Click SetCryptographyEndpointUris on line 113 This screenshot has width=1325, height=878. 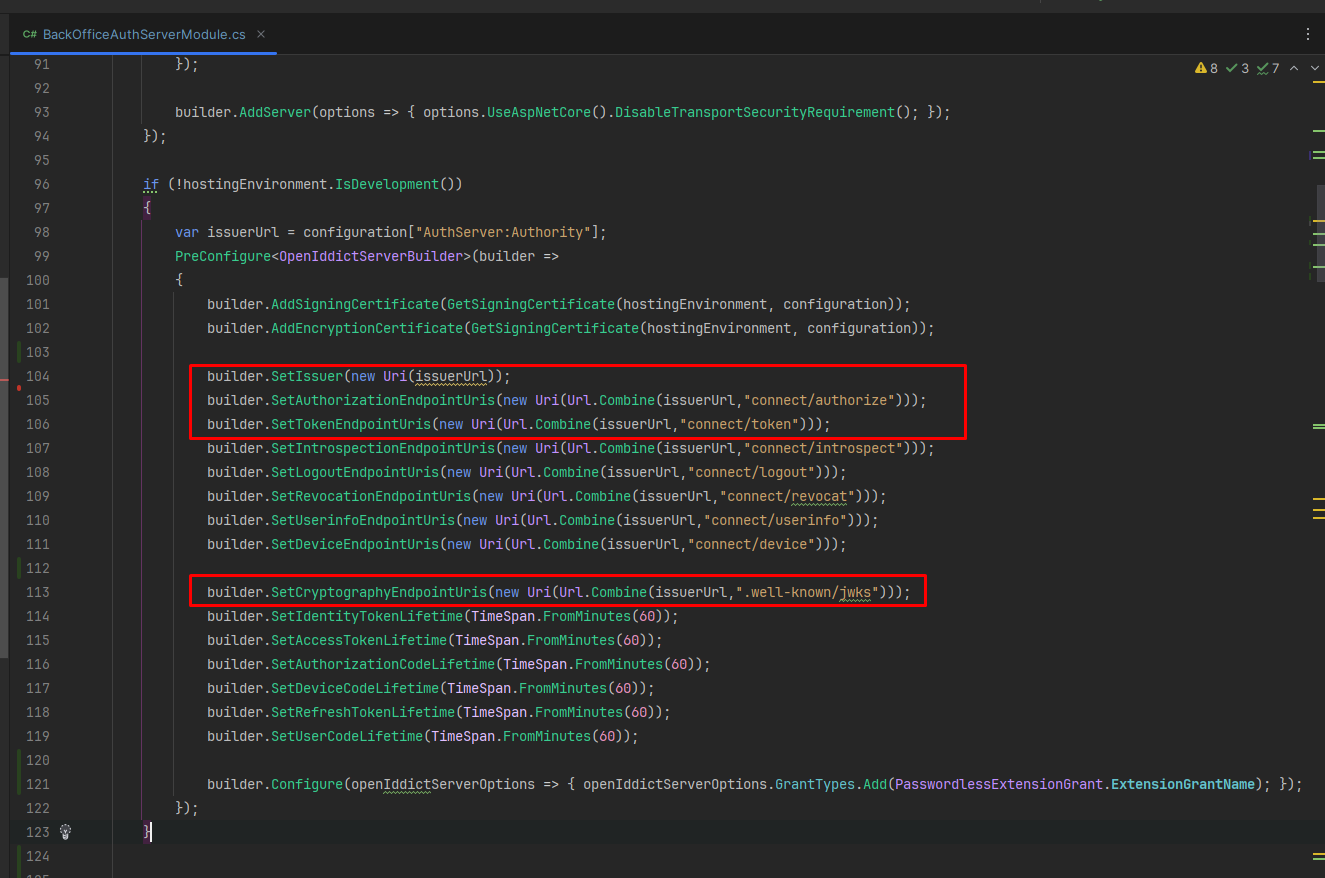point(379,592)
